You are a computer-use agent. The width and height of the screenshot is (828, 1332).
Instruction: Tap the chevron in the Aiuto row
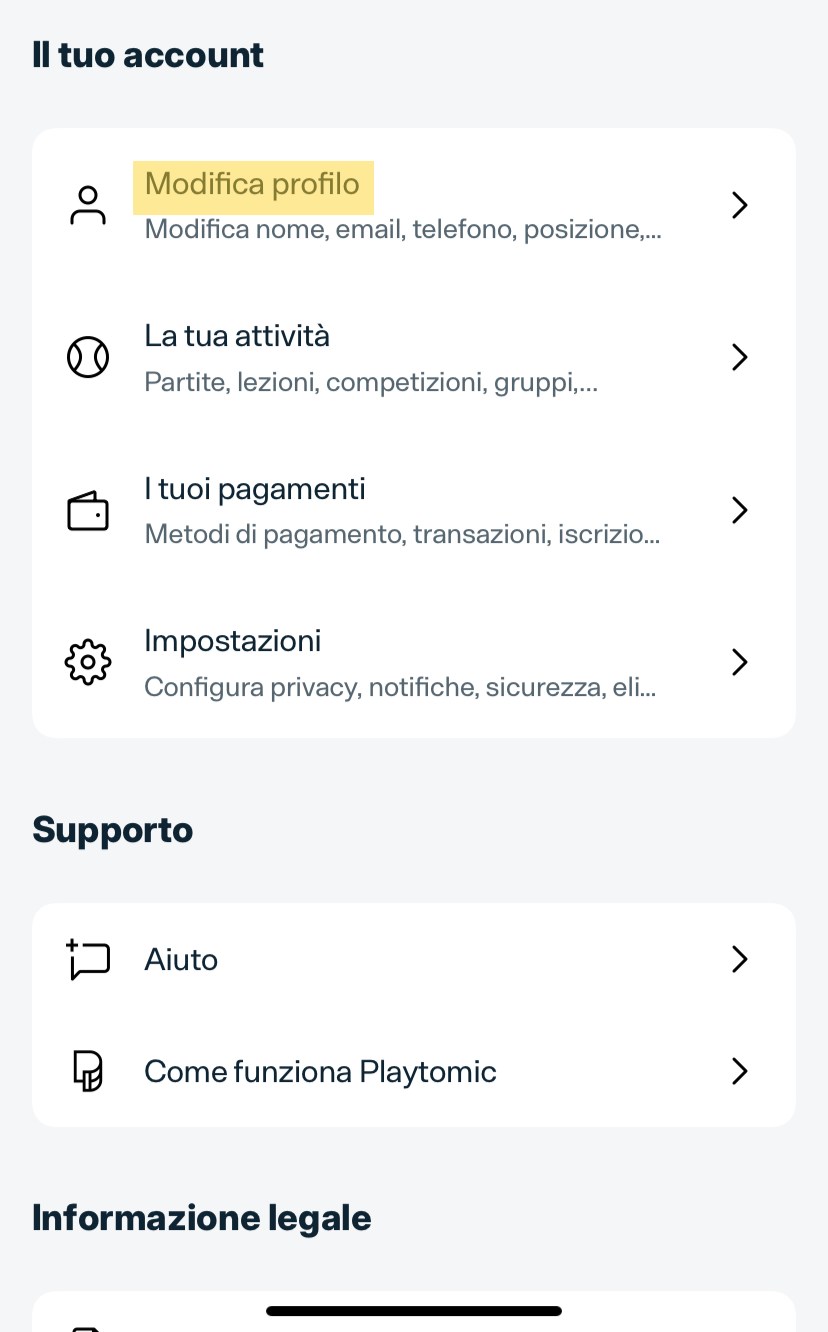click(739, 960)
